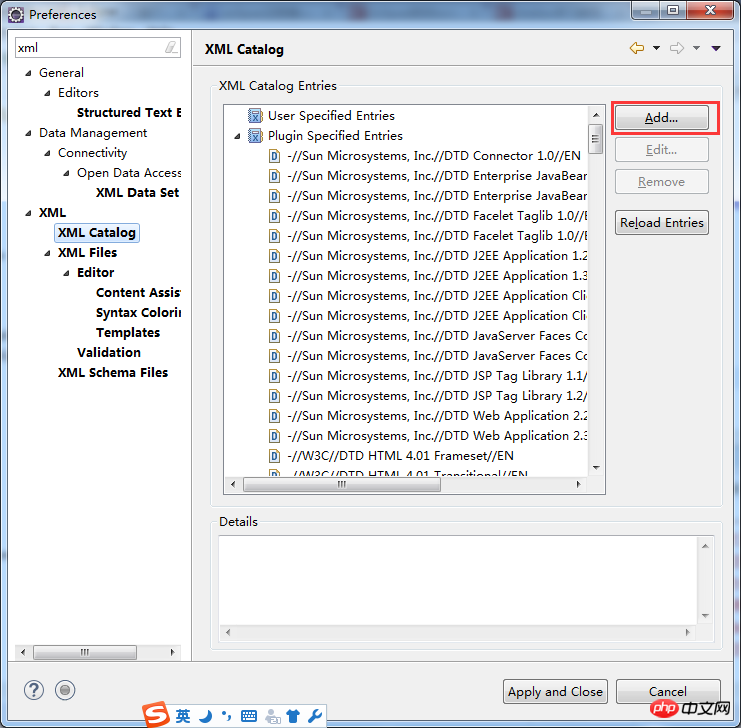Click the Add... button

(662, 118)
